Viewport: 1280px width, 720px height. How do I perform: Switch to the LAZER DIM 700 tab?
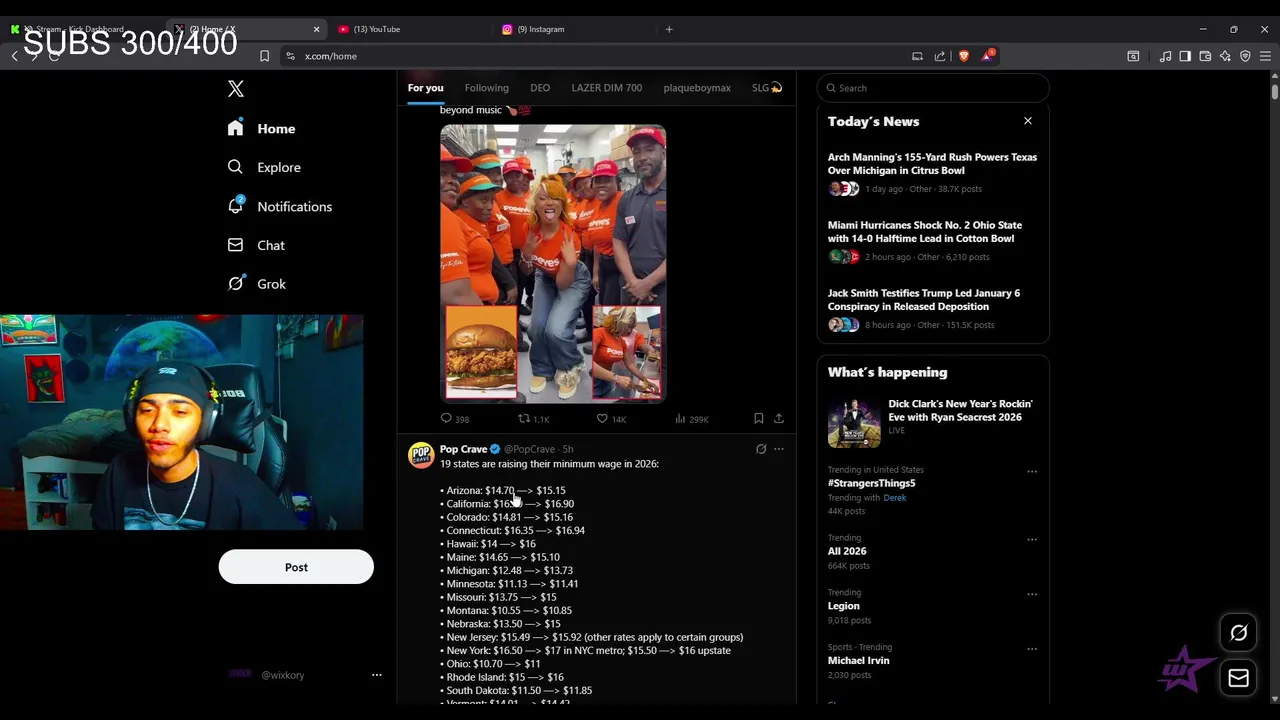[606, 88]
